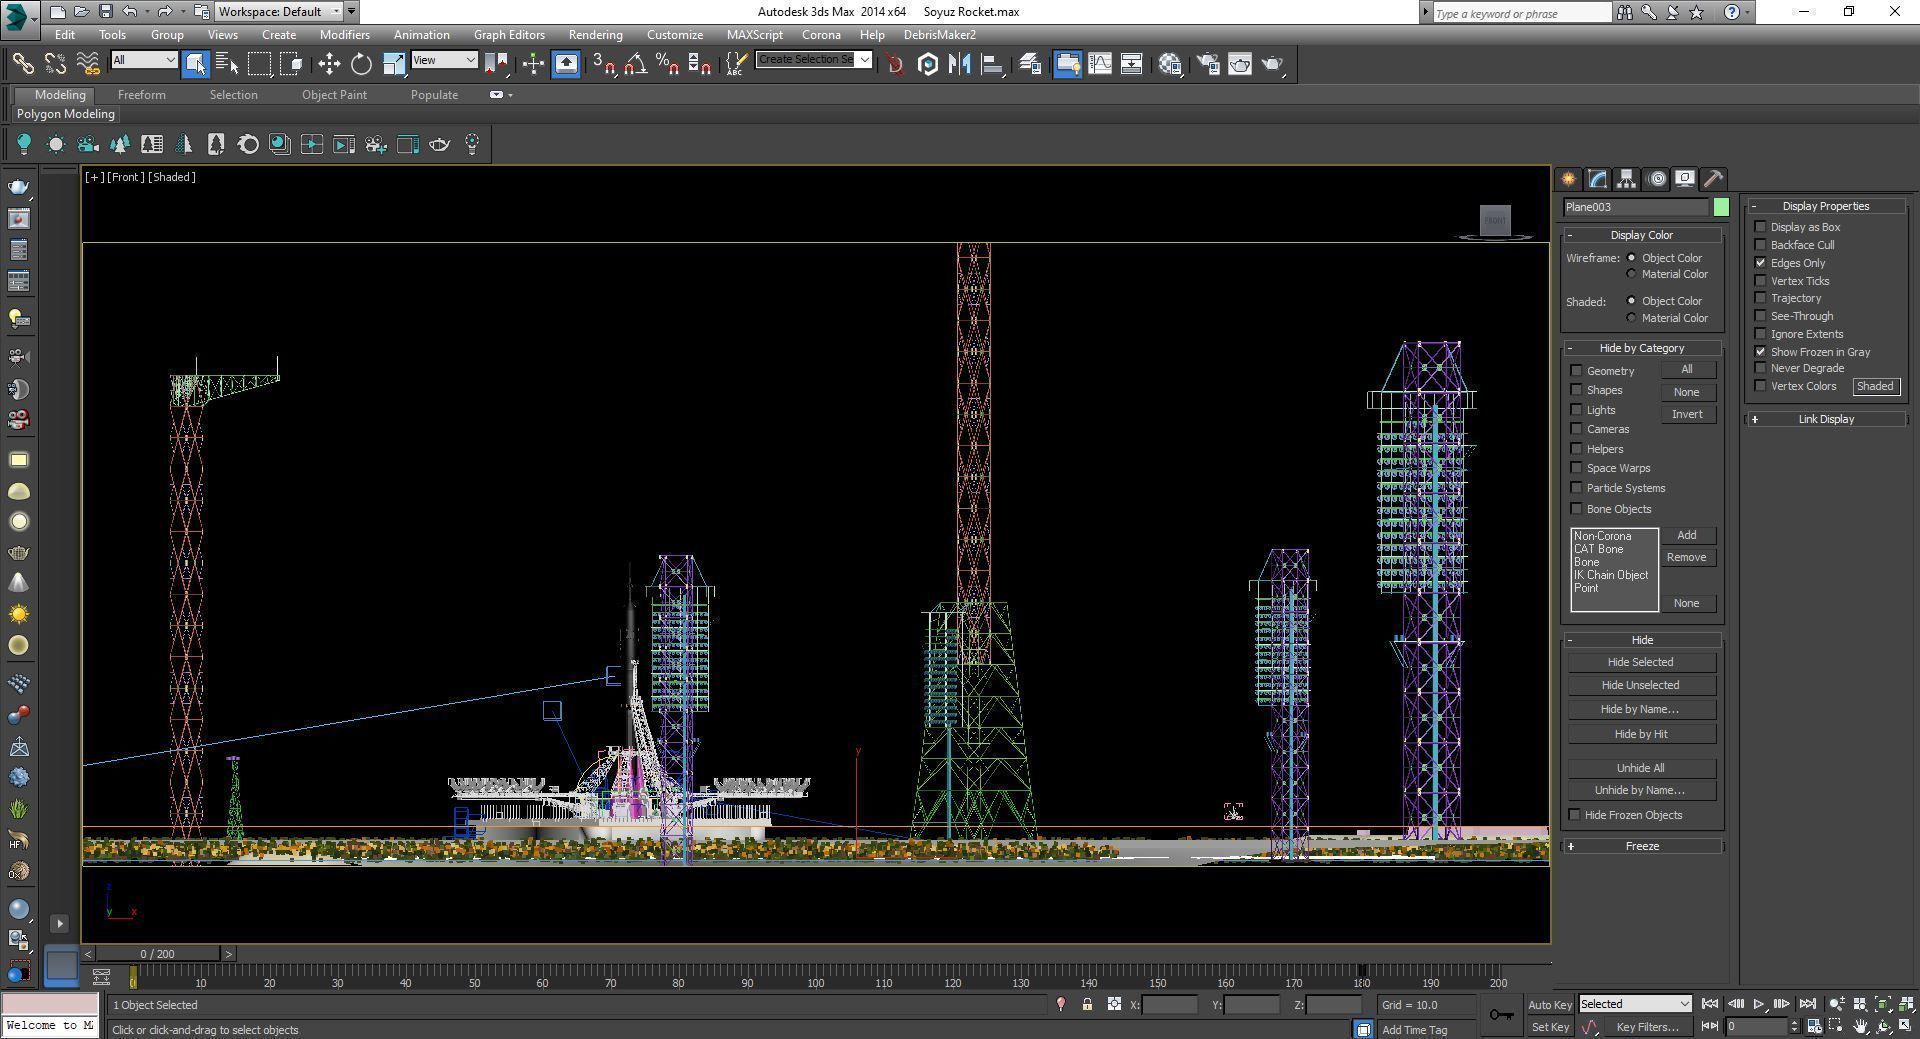Select Material Color for Wireframe
Viewport: 1920px width, 1039px height.
[x=1632, y=274]
